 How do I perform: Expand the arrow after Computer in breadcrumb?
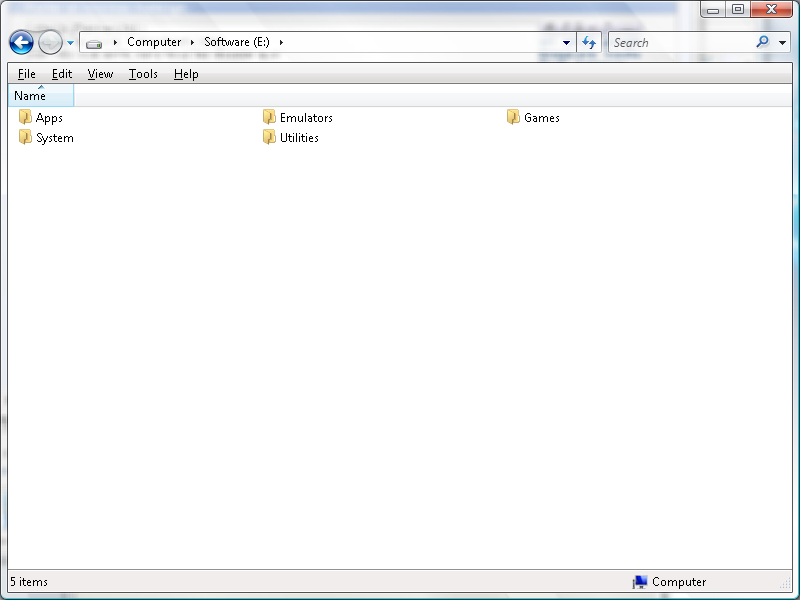click(193, 42)
